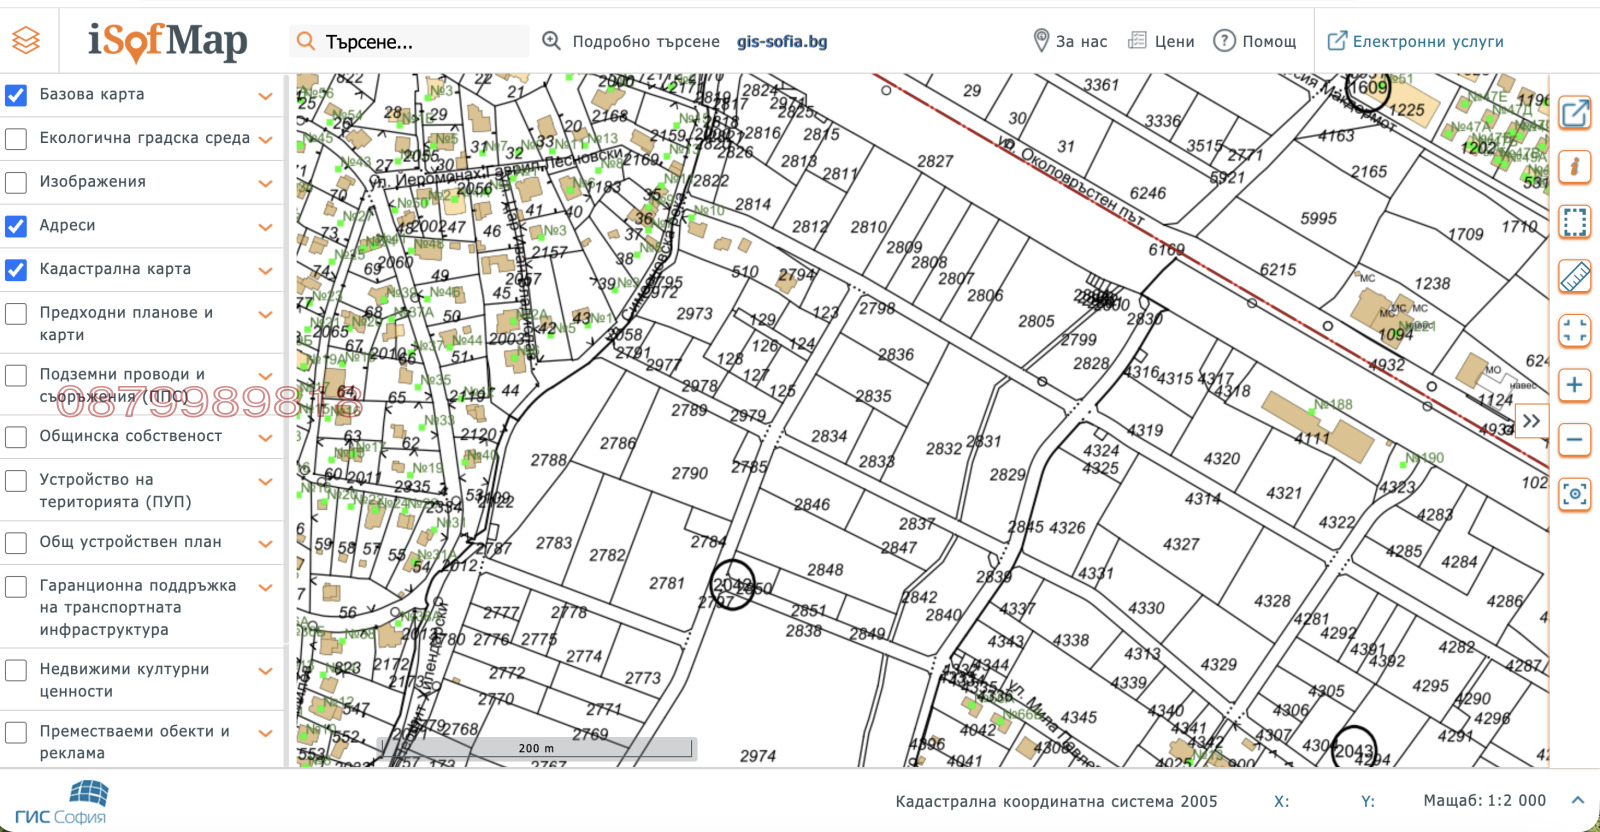
Task: Click the locate target icon on toolbar
Action: (x=1575, y=494)
